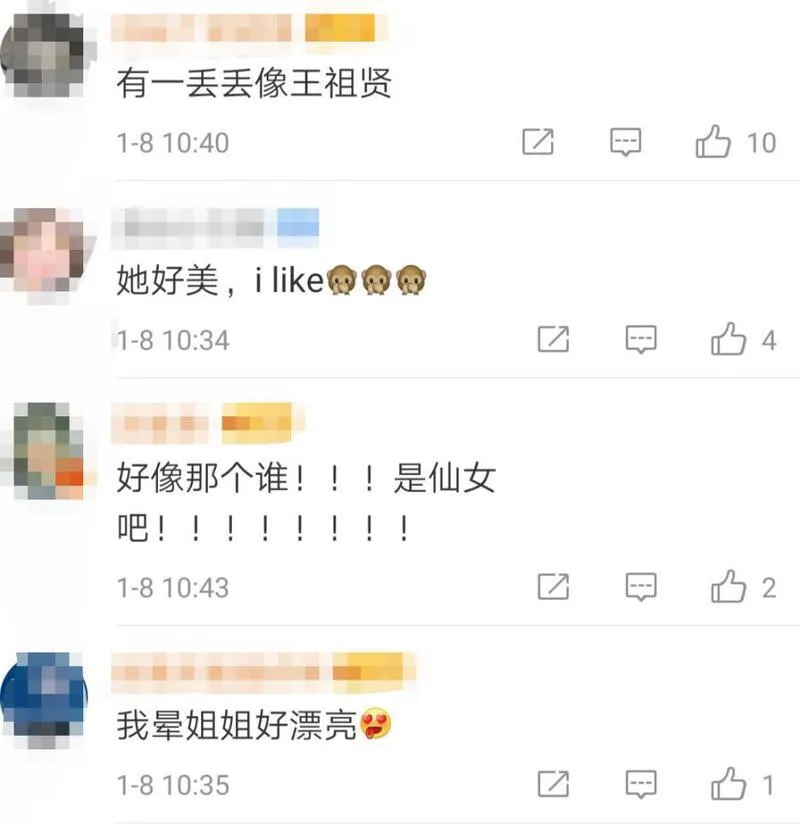This screenshot has height=825, width=800.
Task: Open blue avatar of the last commenter
Action: (44, 696)
